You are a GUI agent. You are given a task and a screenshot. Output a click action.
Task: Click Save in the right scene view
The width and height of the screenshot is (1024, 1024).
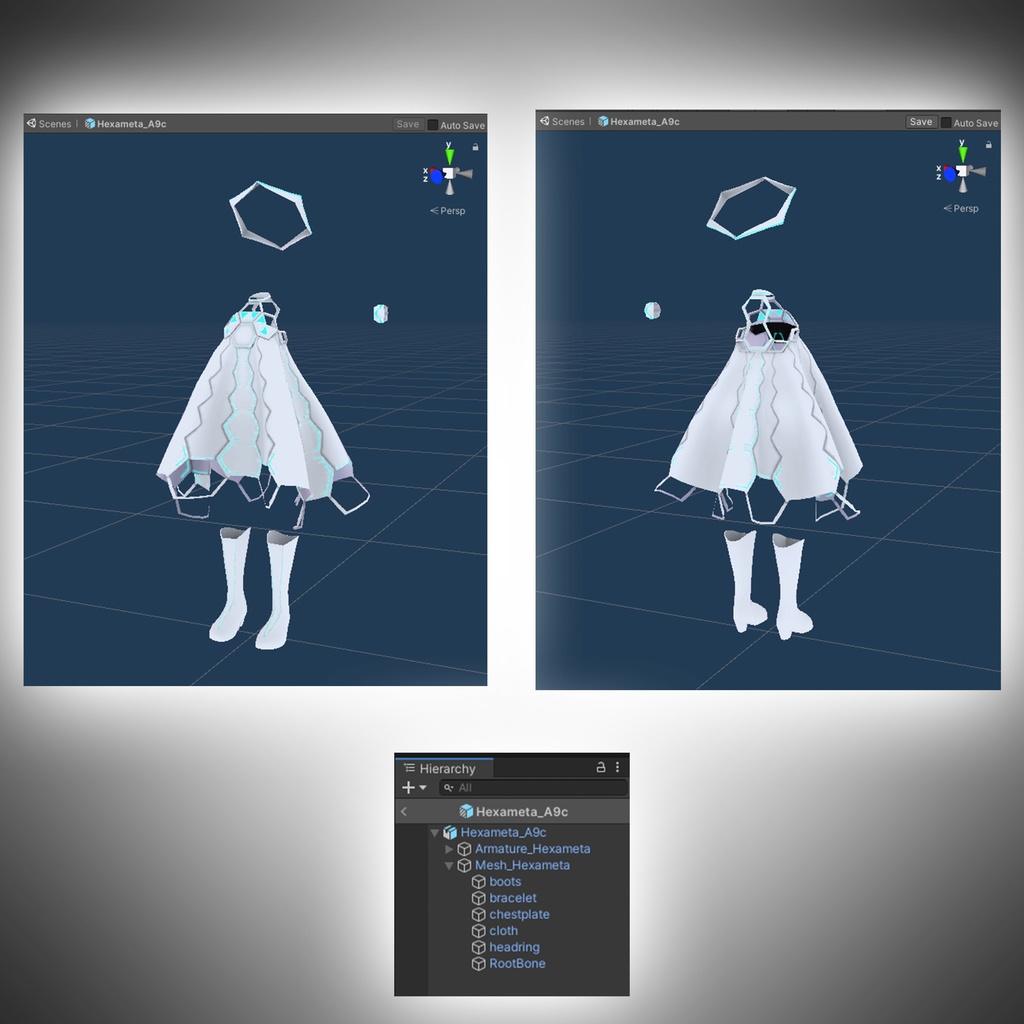(x=921, y=121)
